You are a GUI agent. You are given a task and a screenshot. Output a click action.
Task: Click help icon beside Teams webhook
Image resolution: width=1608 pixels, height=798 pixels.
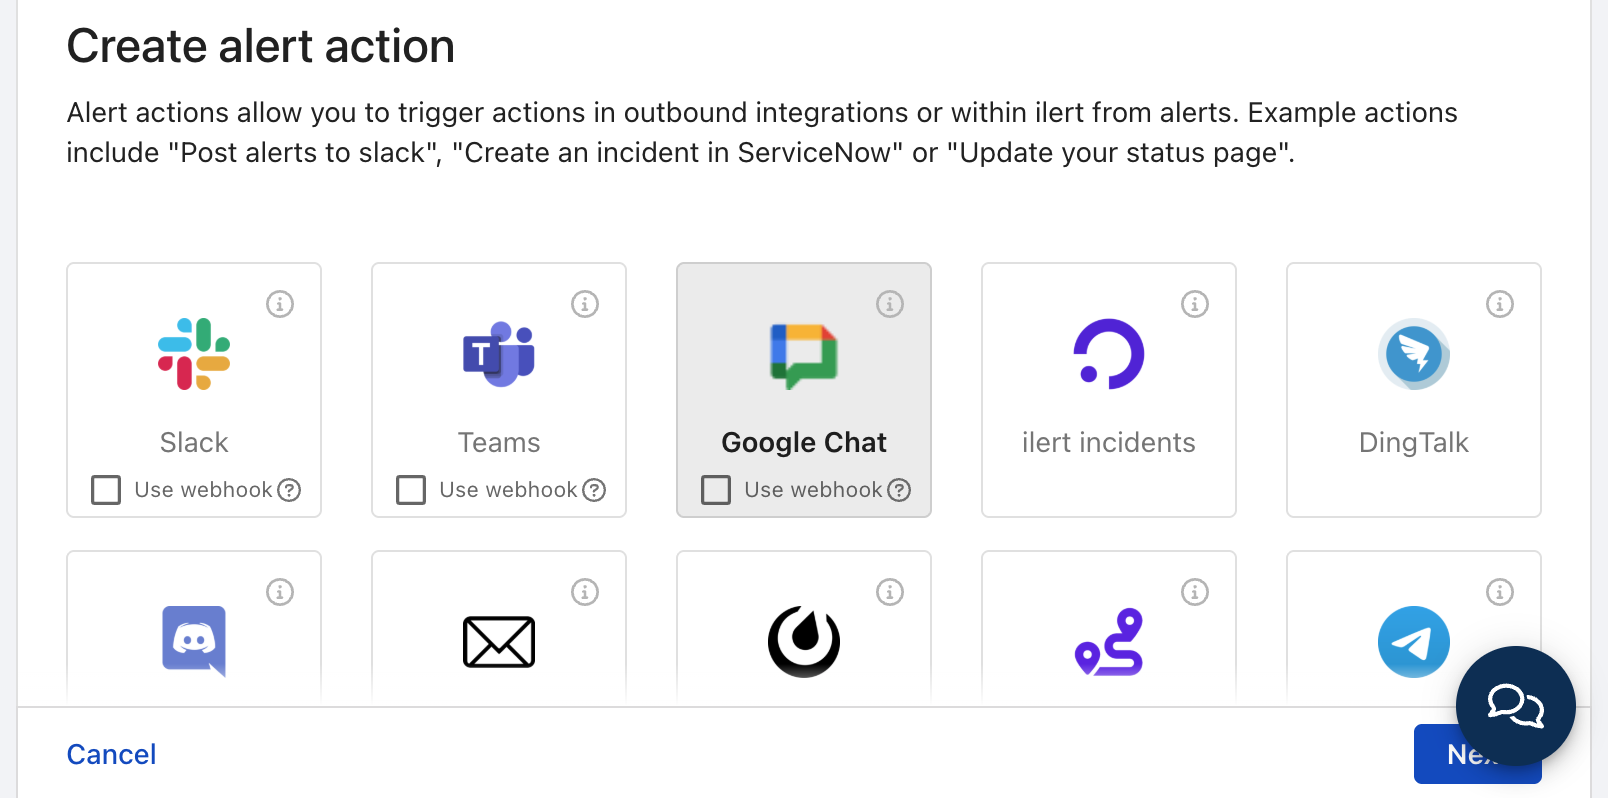pyautogui.click(x=594, y=490)
